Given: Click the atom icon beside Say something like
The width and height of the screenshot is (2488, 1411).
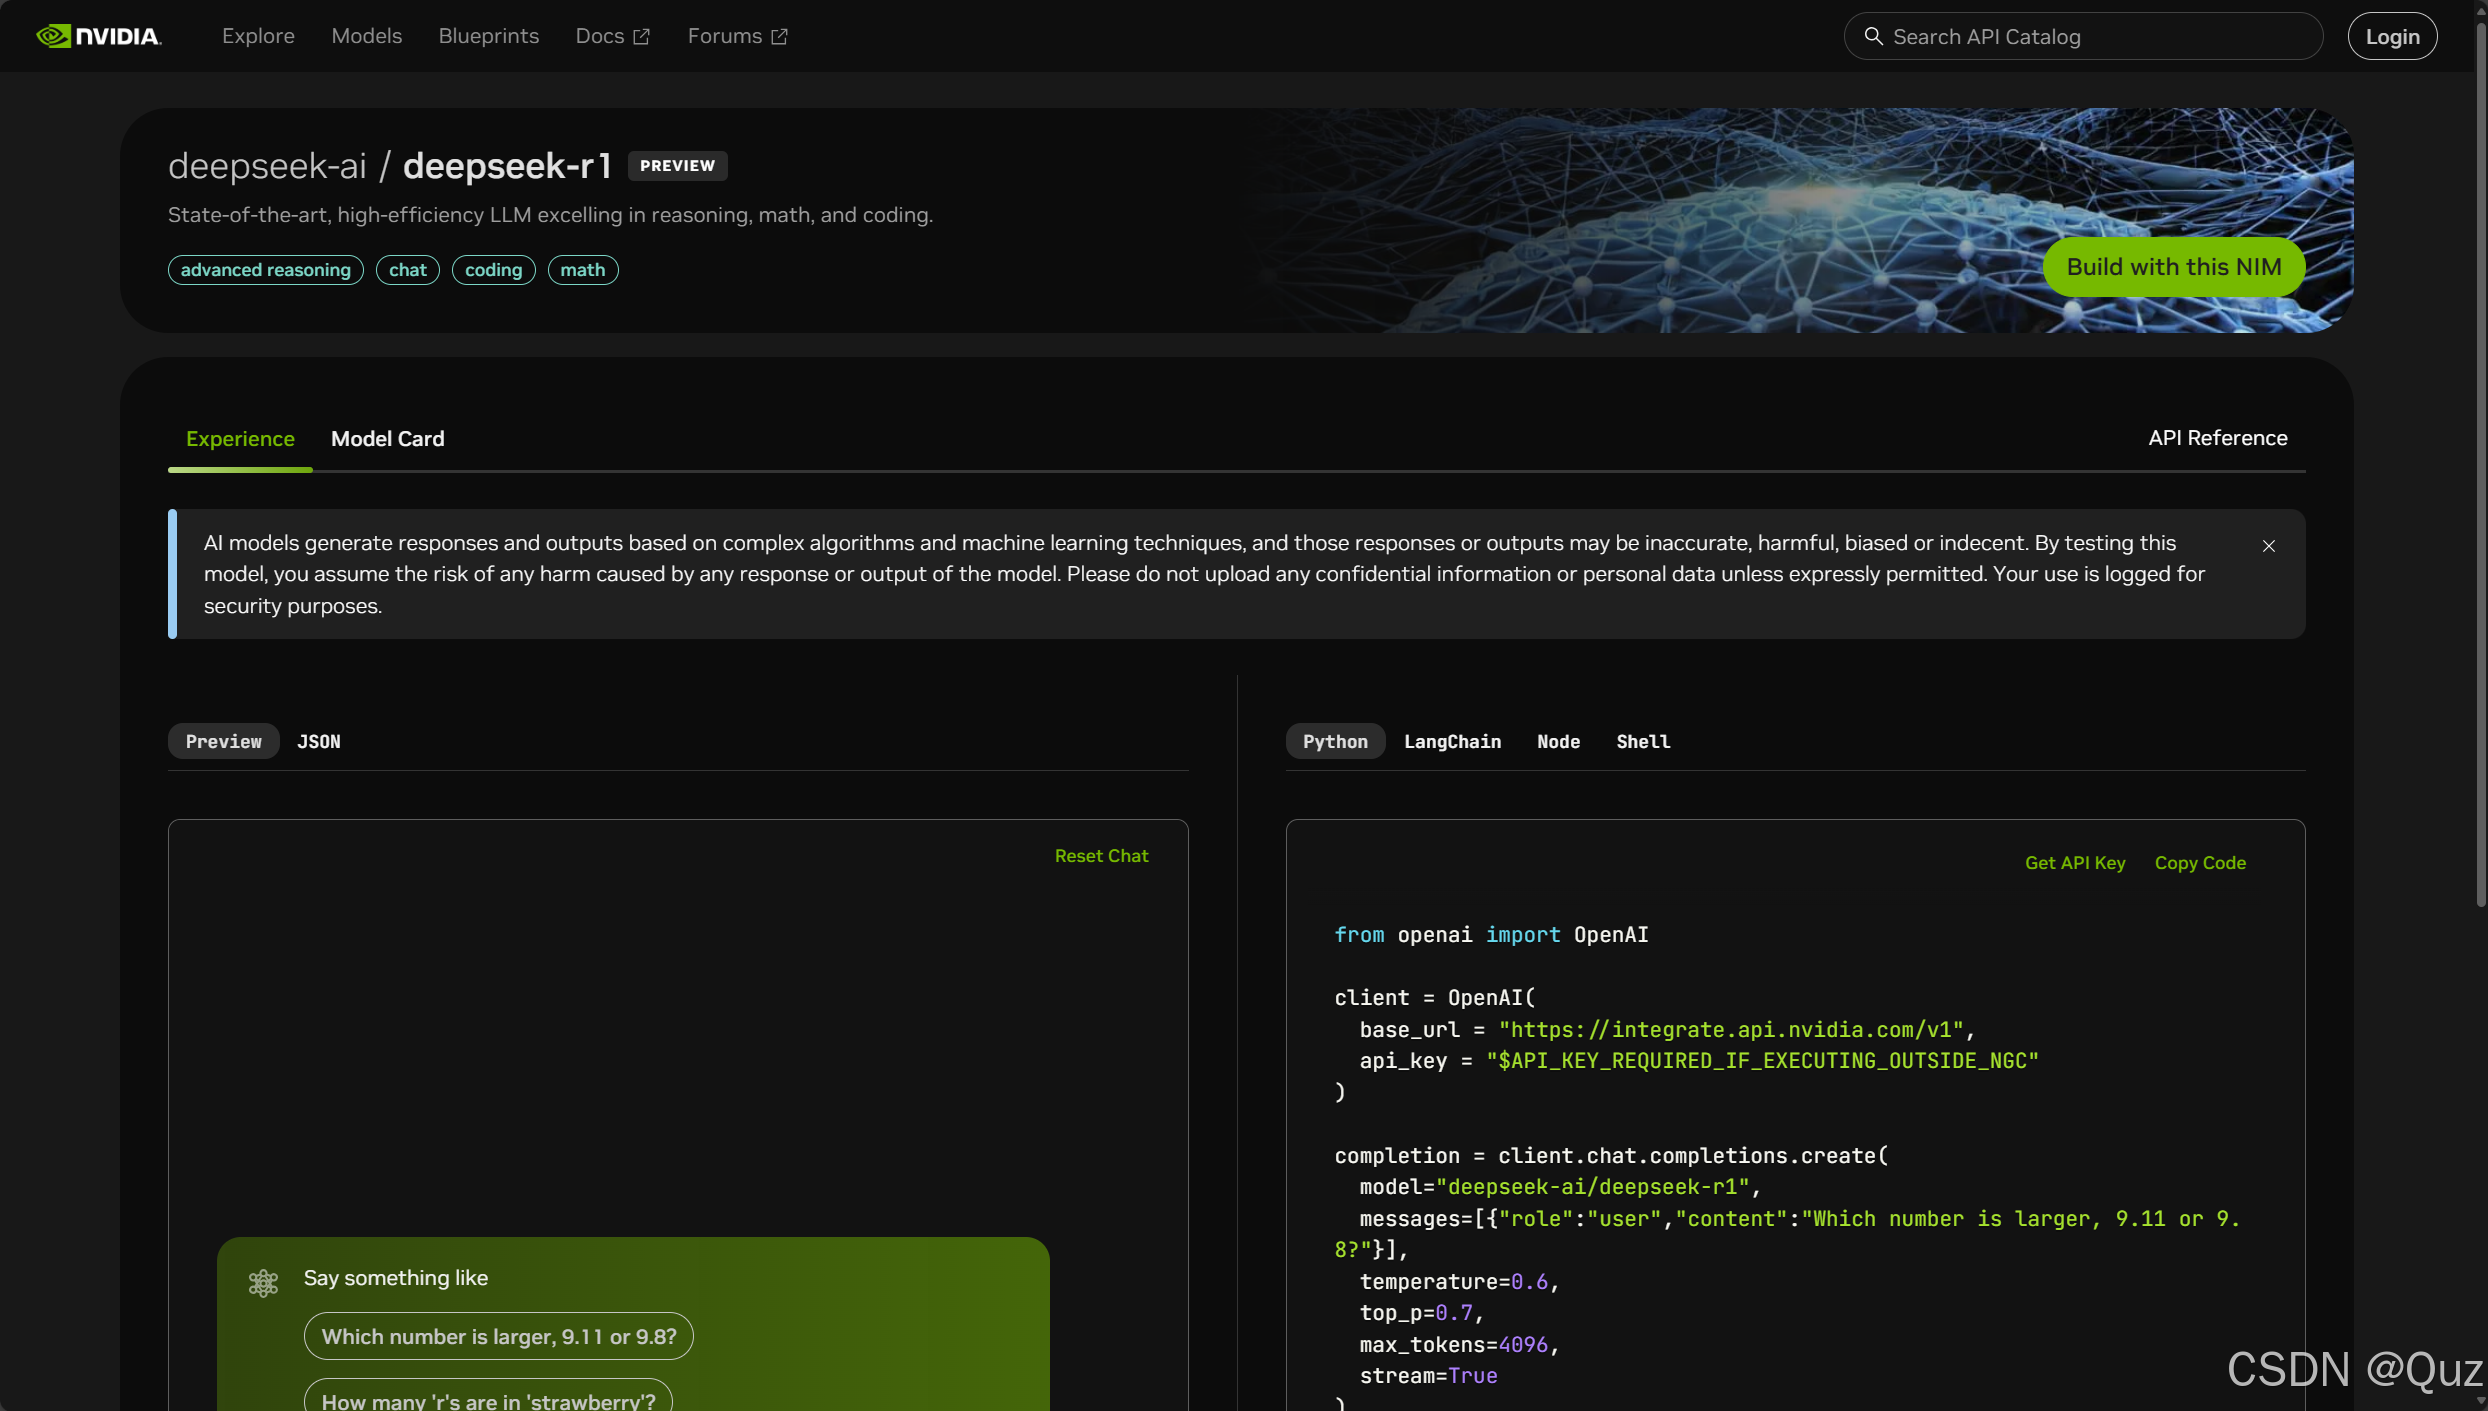Looking at the screenshot, I should click(263, 1282).
